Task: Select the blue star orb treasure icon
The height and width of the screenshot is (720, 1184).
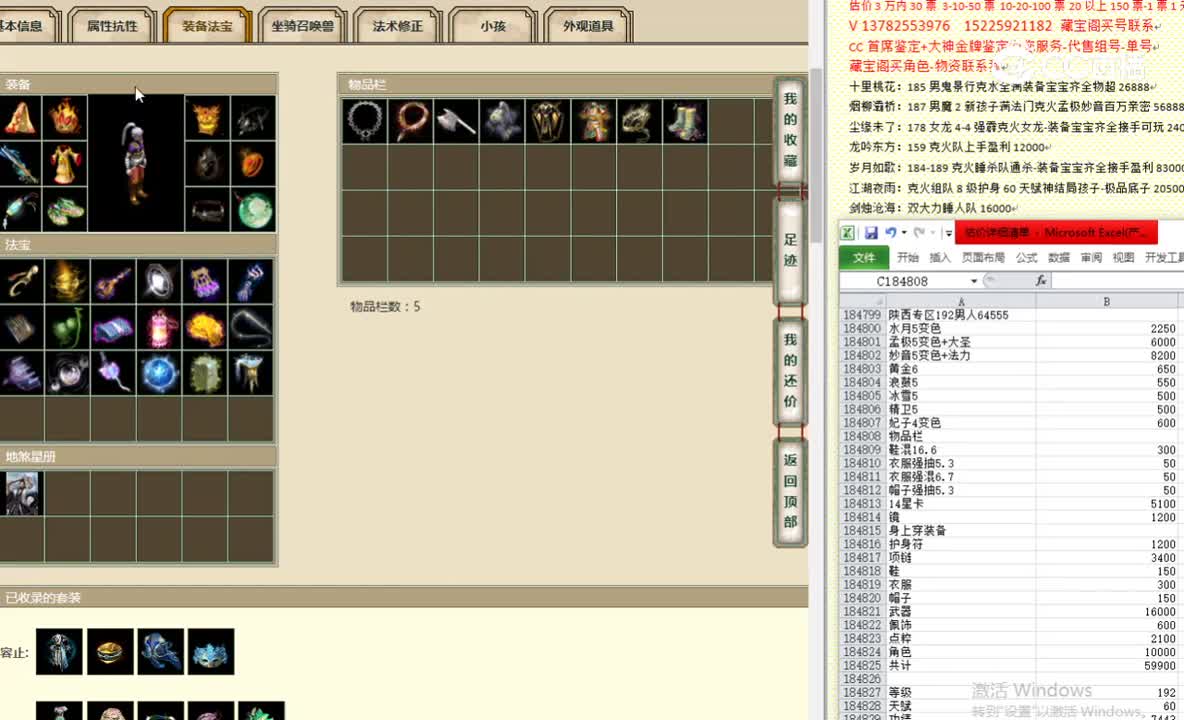Action: pos(159,373)
